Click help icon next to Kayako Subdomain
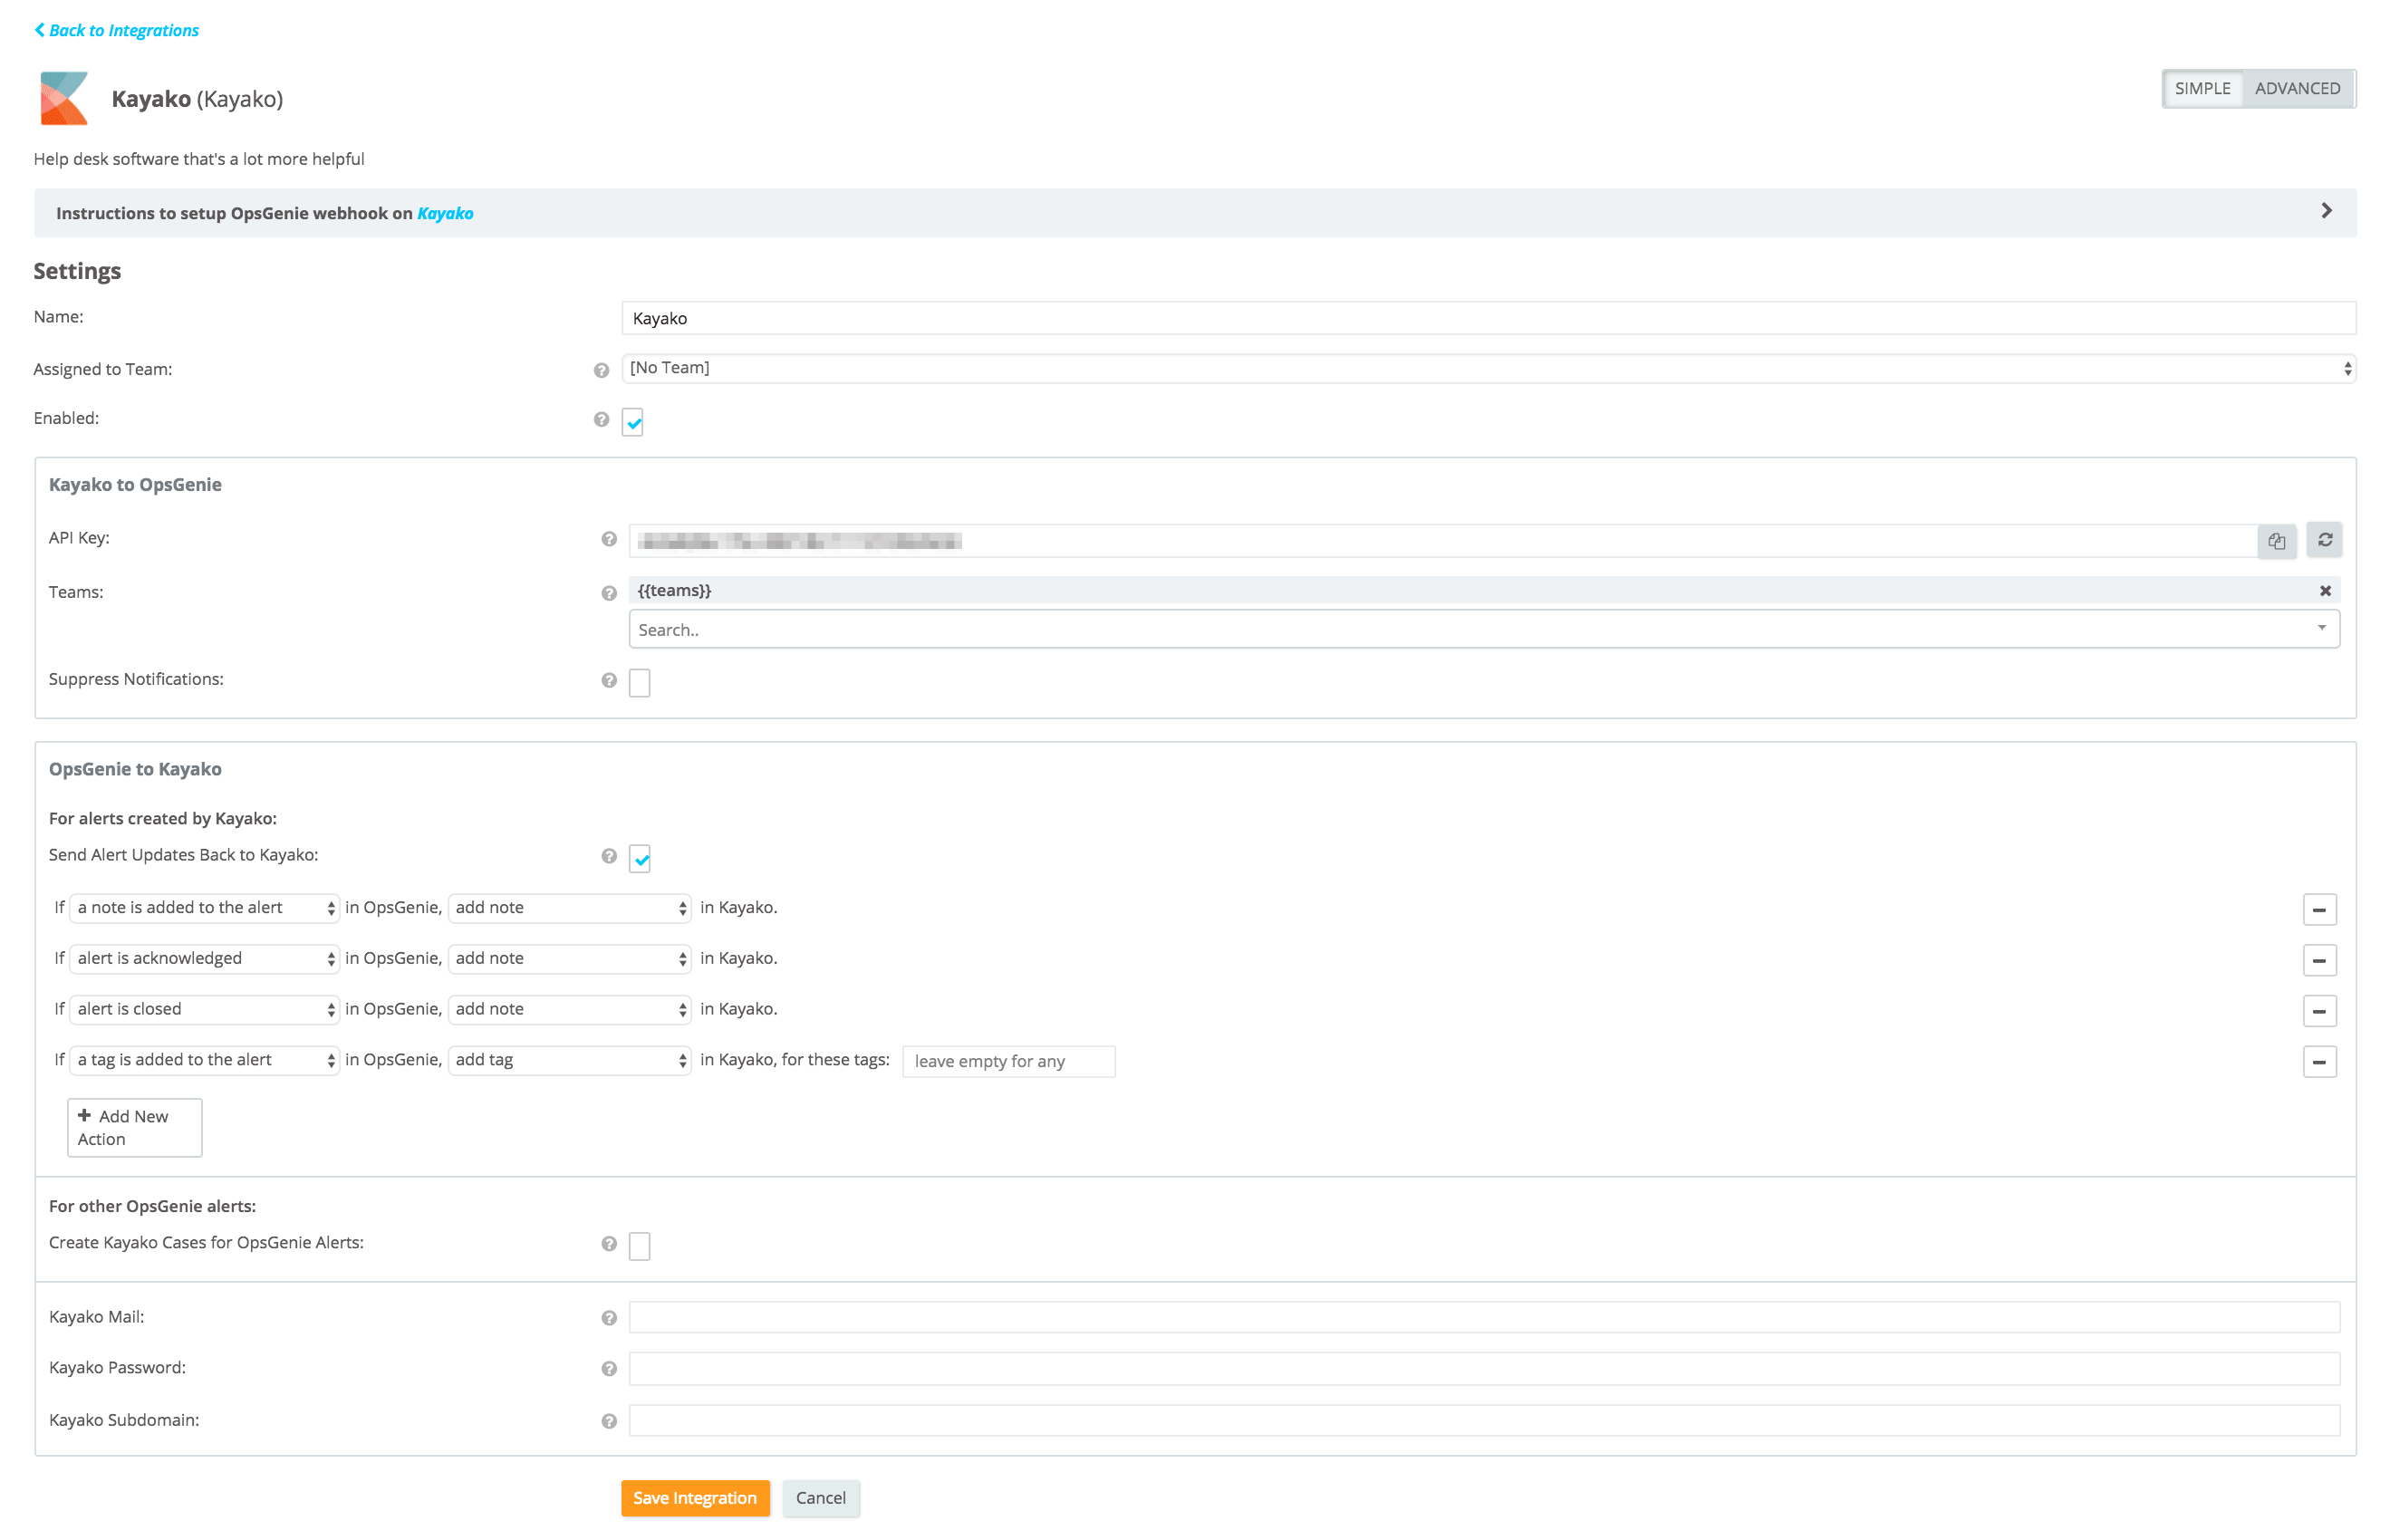This screenshot has height=1540, width=2390. [x=609, y=1422]
